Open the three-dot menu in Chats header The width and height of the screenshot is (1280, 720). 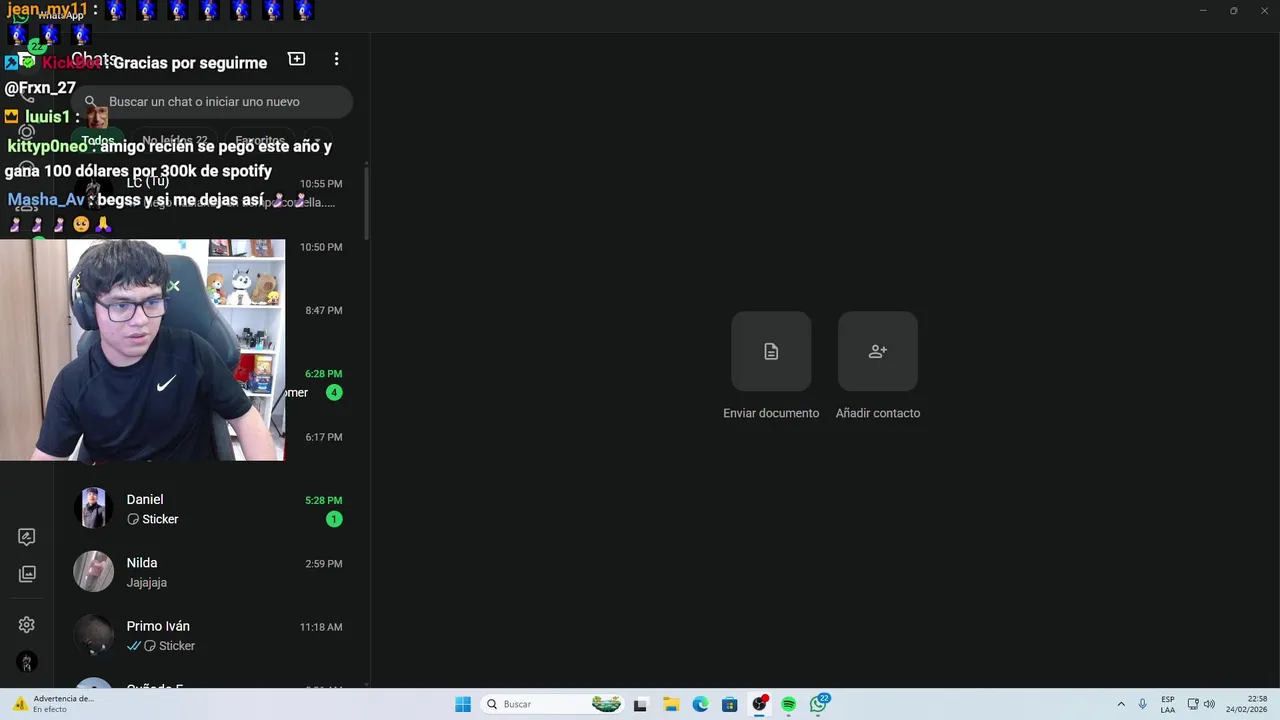tap(336, 59)
